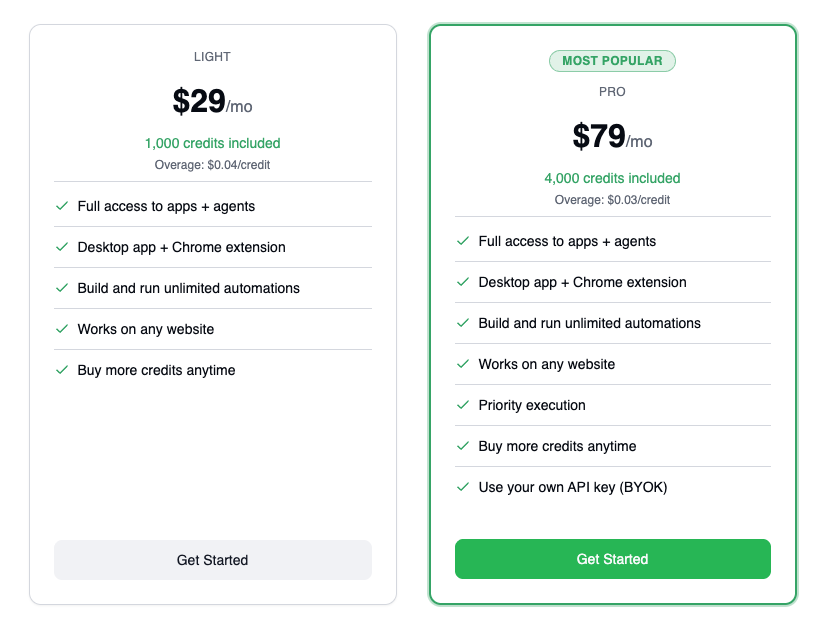Click 1,000 credits included text
The width and height of the screenshot is (817, 624).
[212, 143]
